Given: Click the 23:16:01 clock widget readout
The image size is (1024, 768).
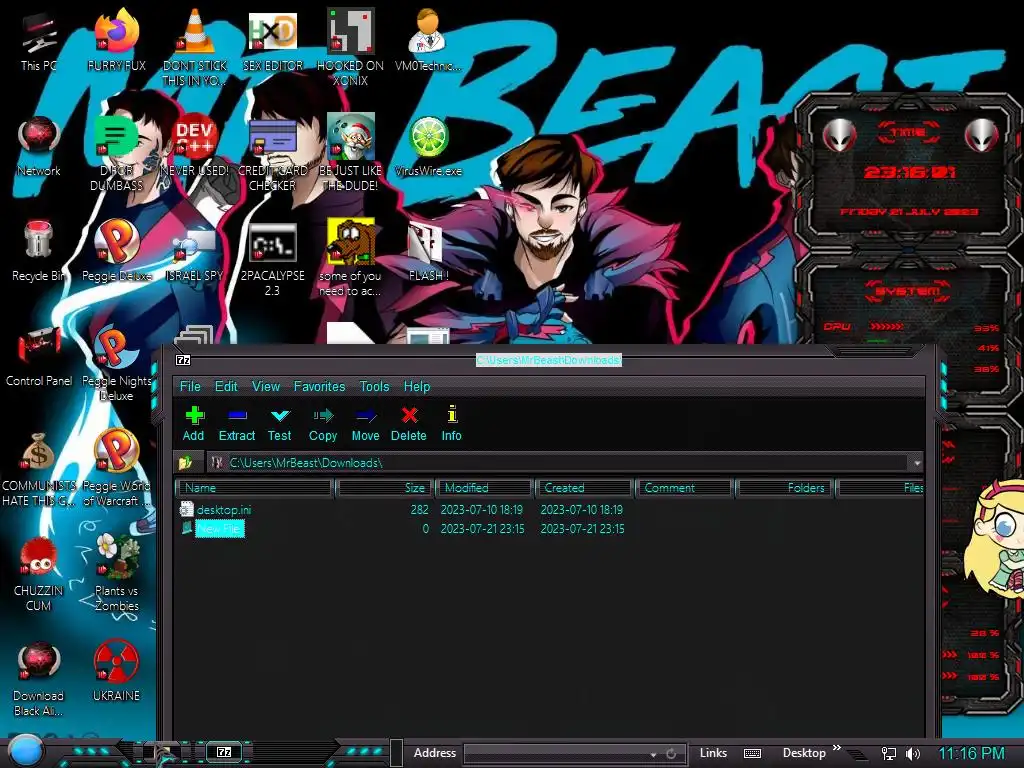Looking at the screenshot, I should [910, 172].
